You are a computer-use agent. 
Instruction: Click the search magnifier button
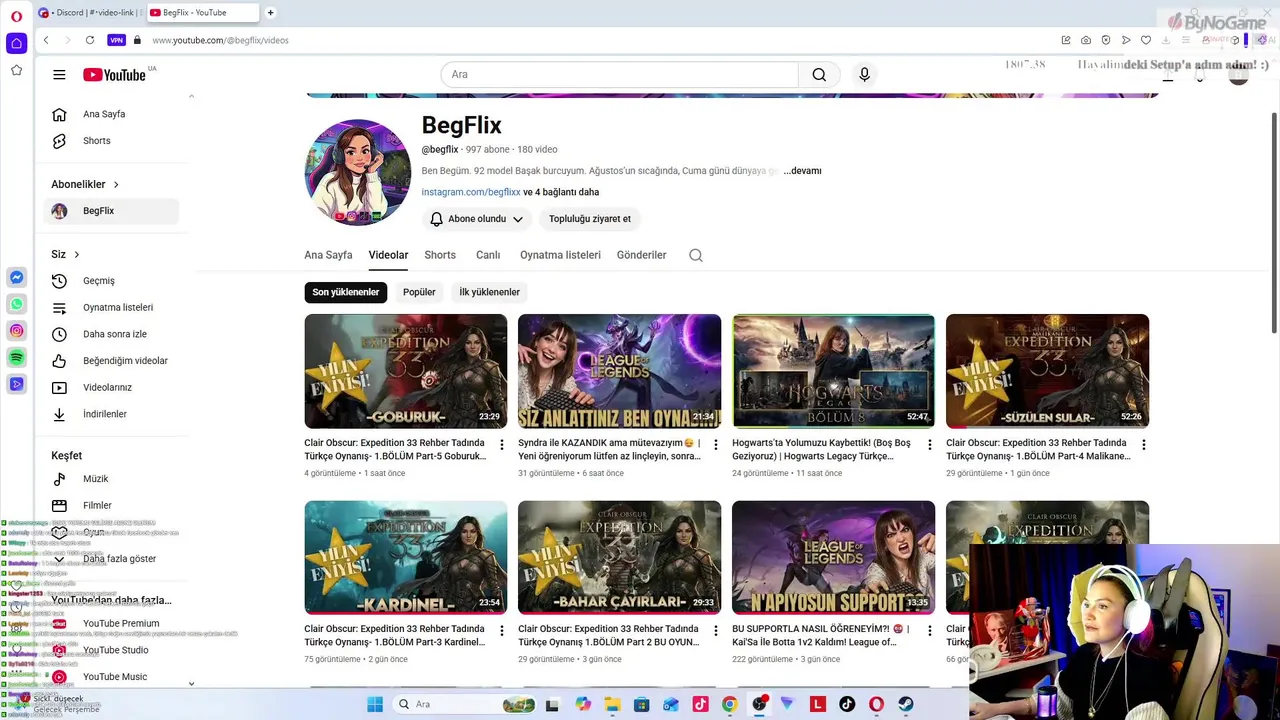pyautogui.click(x=819, y=75)
